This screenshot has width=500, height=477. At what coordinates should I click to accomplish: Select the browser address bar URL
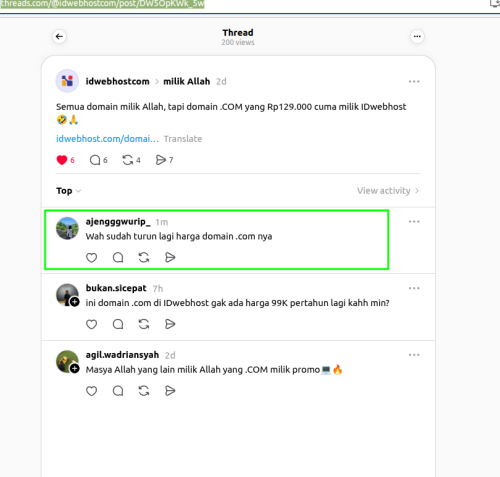(102, 4)
